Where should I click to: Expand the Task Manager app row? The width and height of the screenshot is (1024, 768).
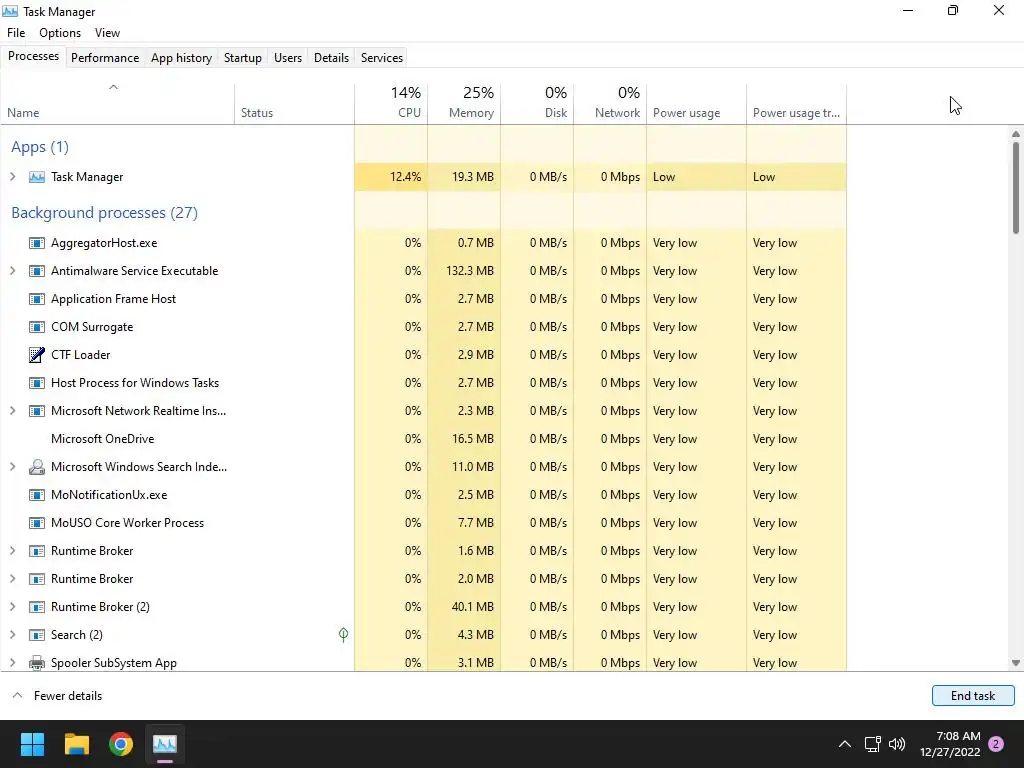tap(12, 177)
